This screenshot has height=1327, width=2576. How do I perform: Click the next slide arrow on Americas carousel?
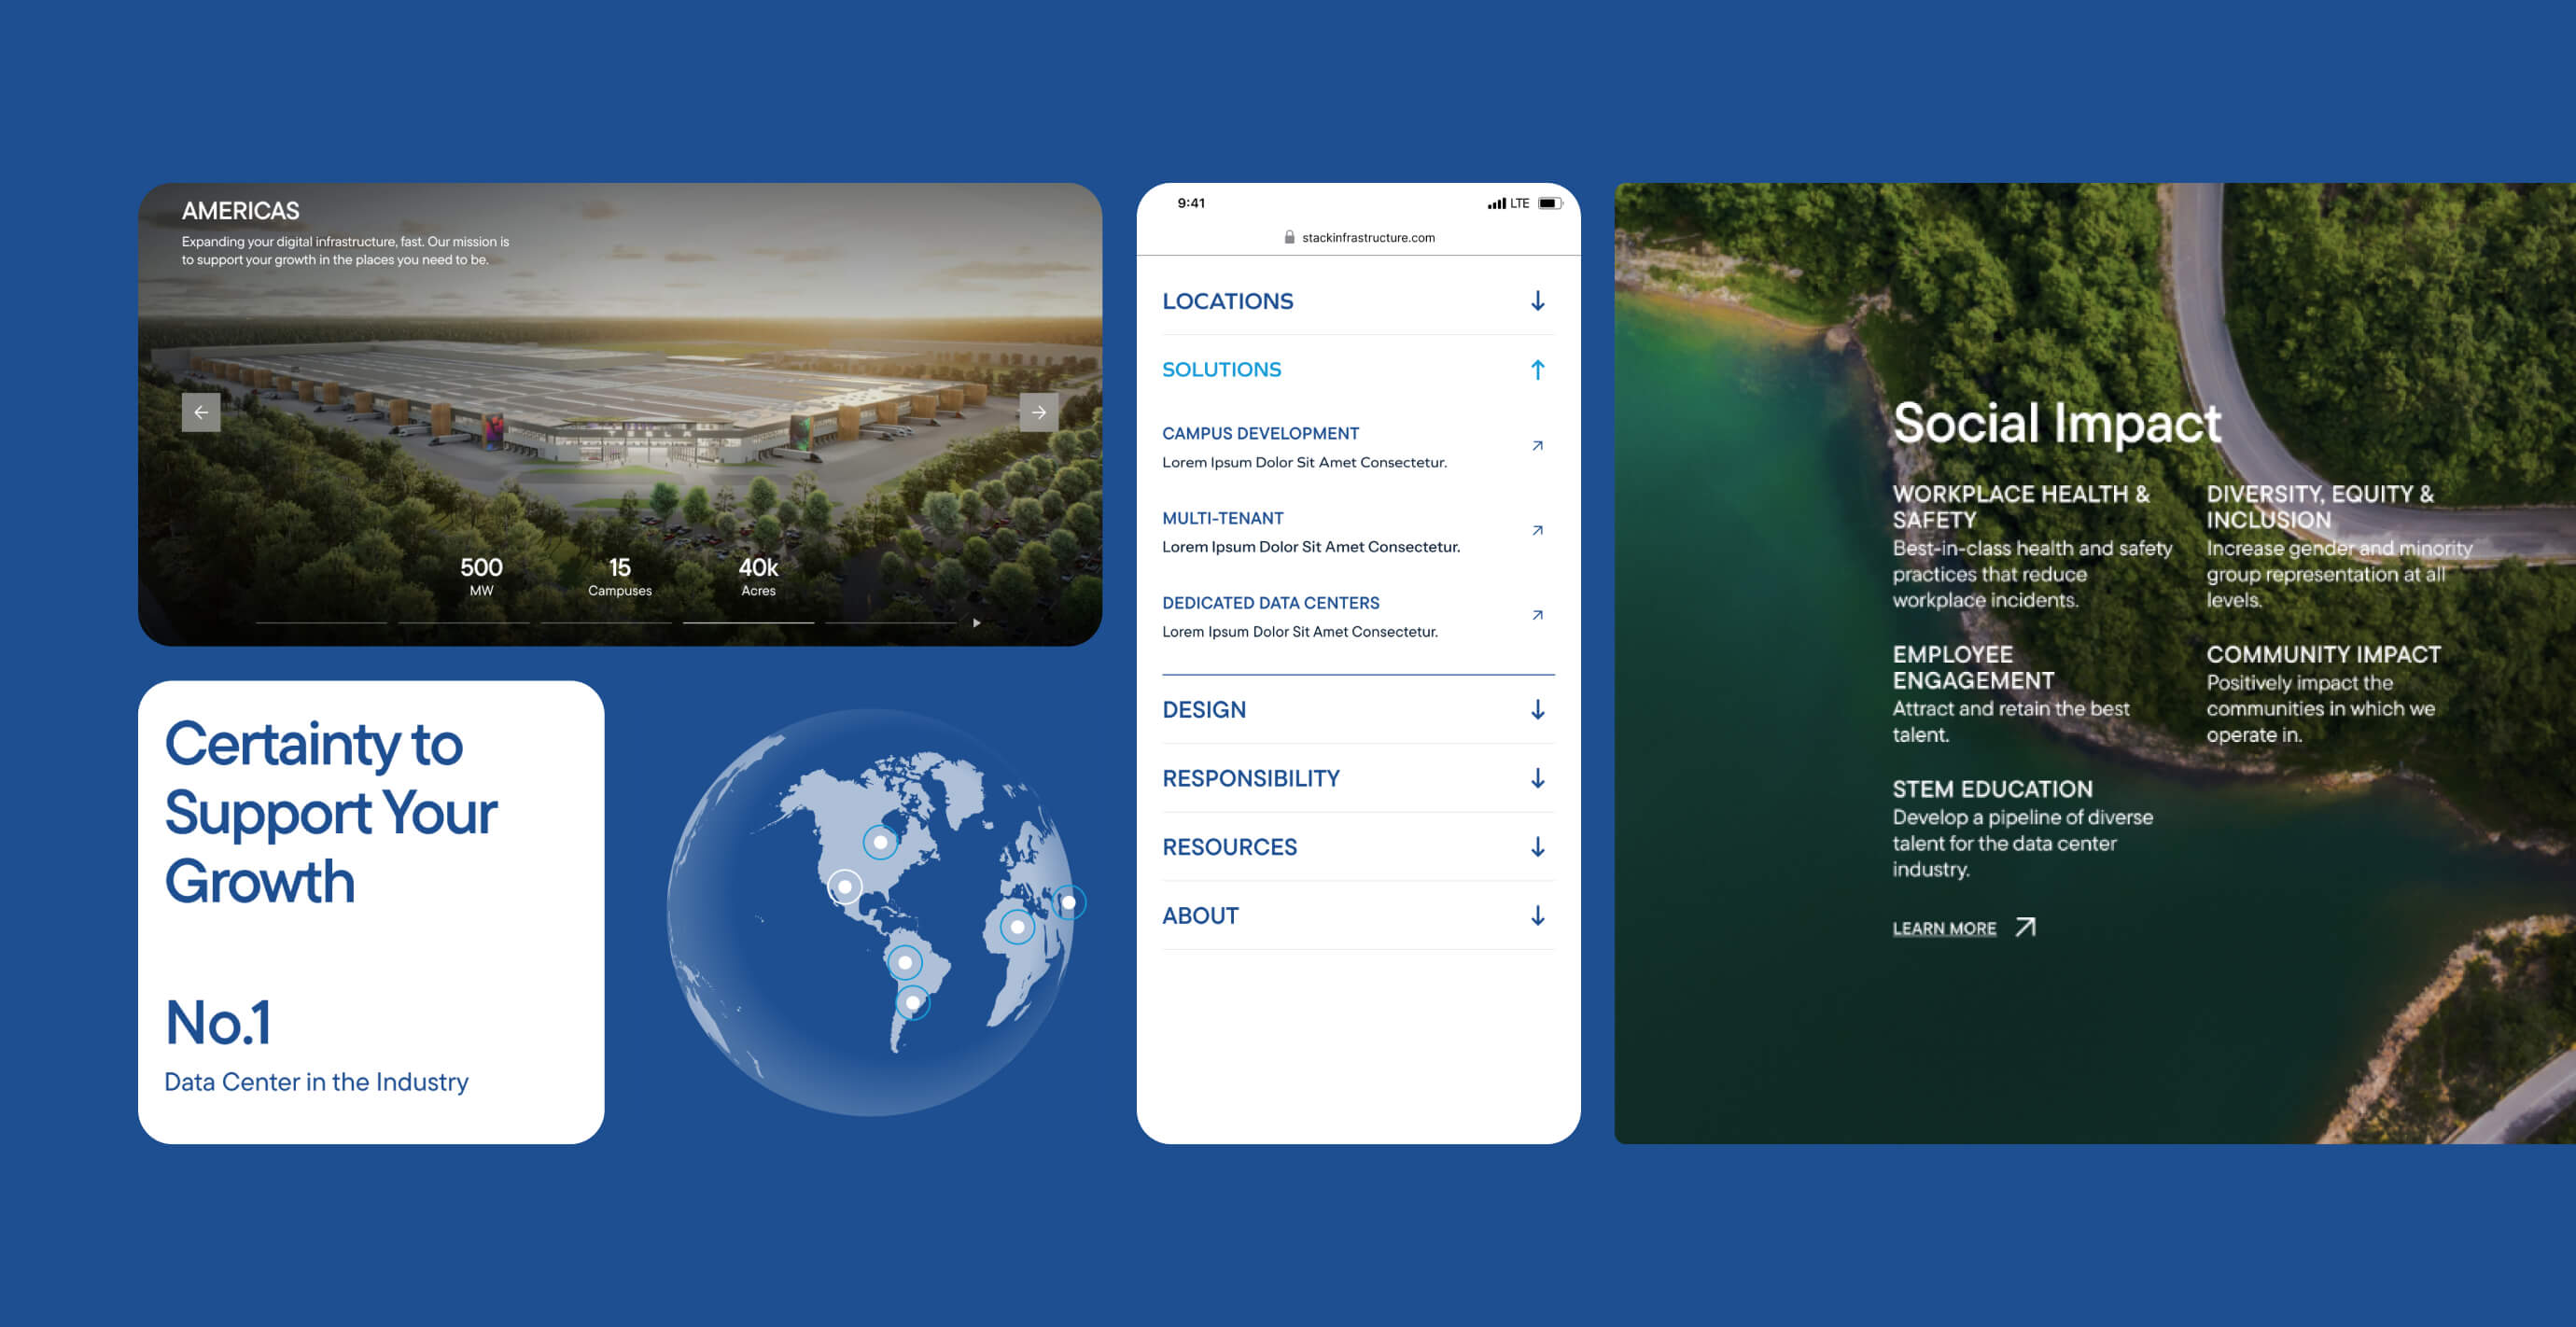click(x=1038, y=412)
